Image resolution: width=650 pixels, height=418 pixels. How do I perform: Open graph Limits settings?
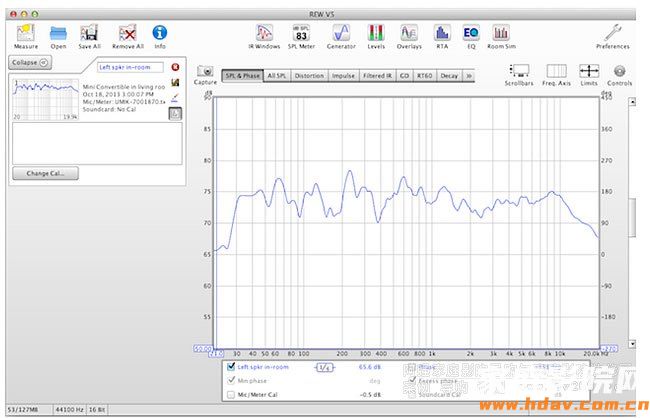coord(589,75)
